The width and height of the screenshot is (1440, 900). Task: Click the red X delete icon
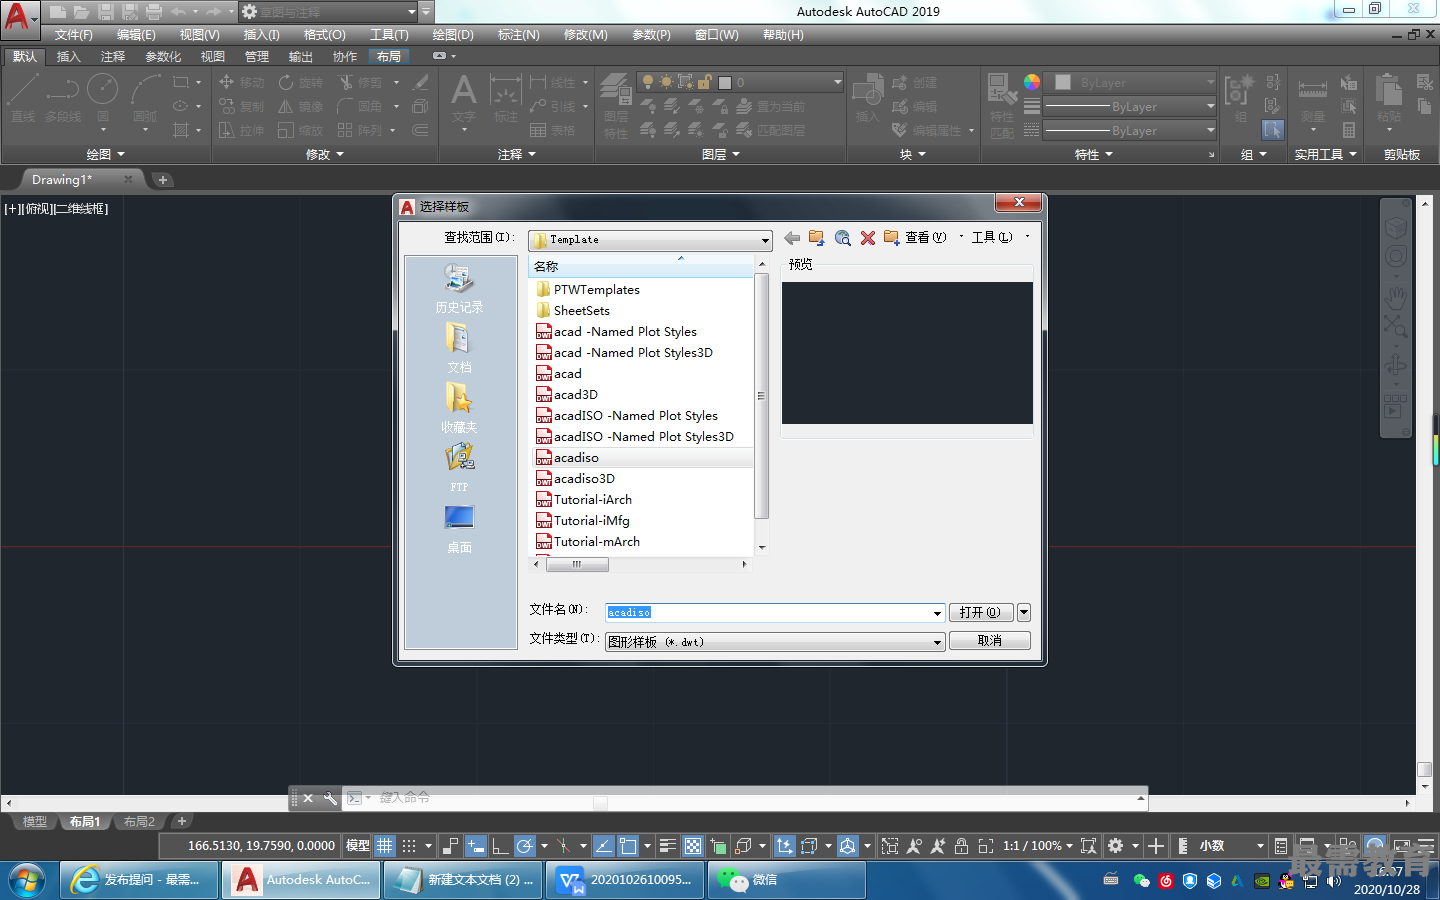click(868, 238)
